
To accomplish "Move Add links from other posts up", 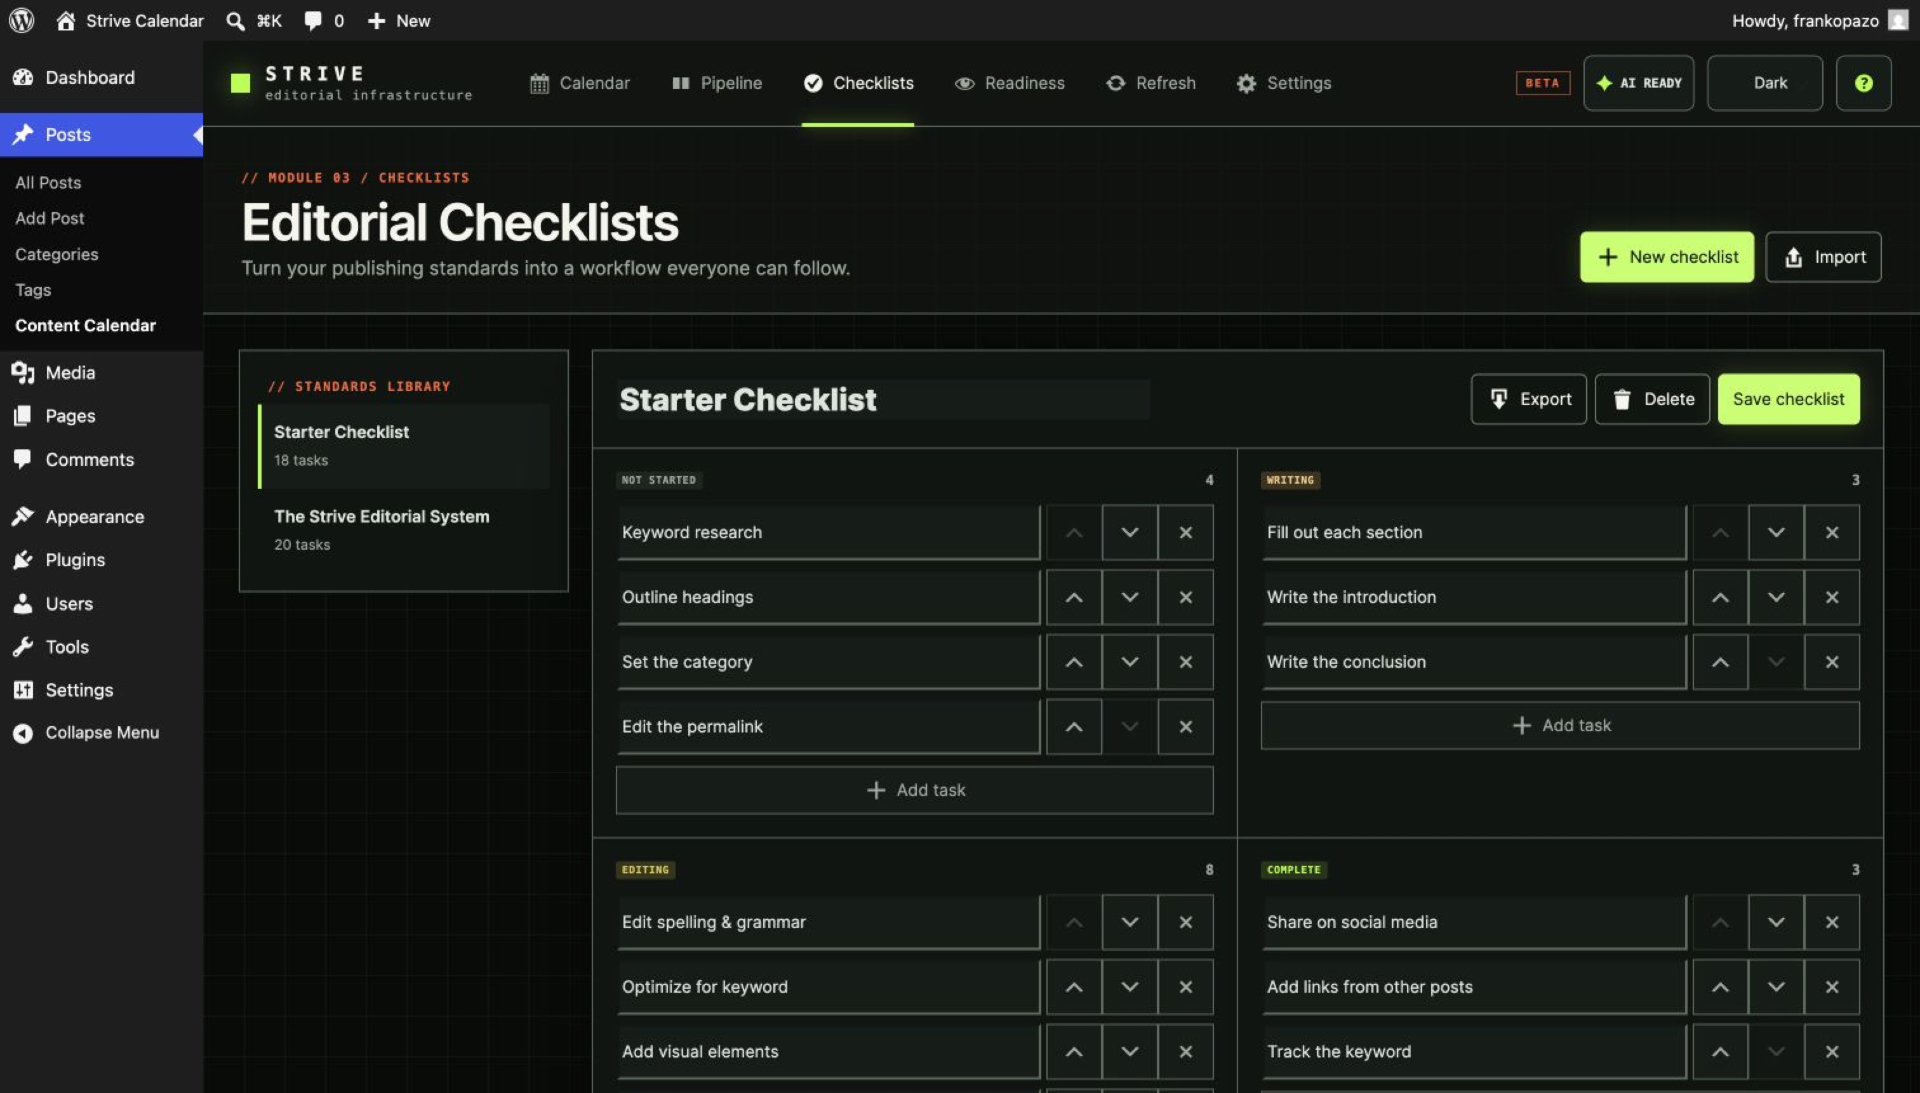I will click(1720, 987).
